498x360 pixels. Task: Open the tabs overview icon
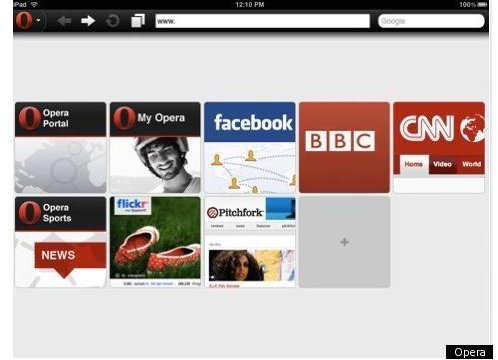click(x=138, y=21)
